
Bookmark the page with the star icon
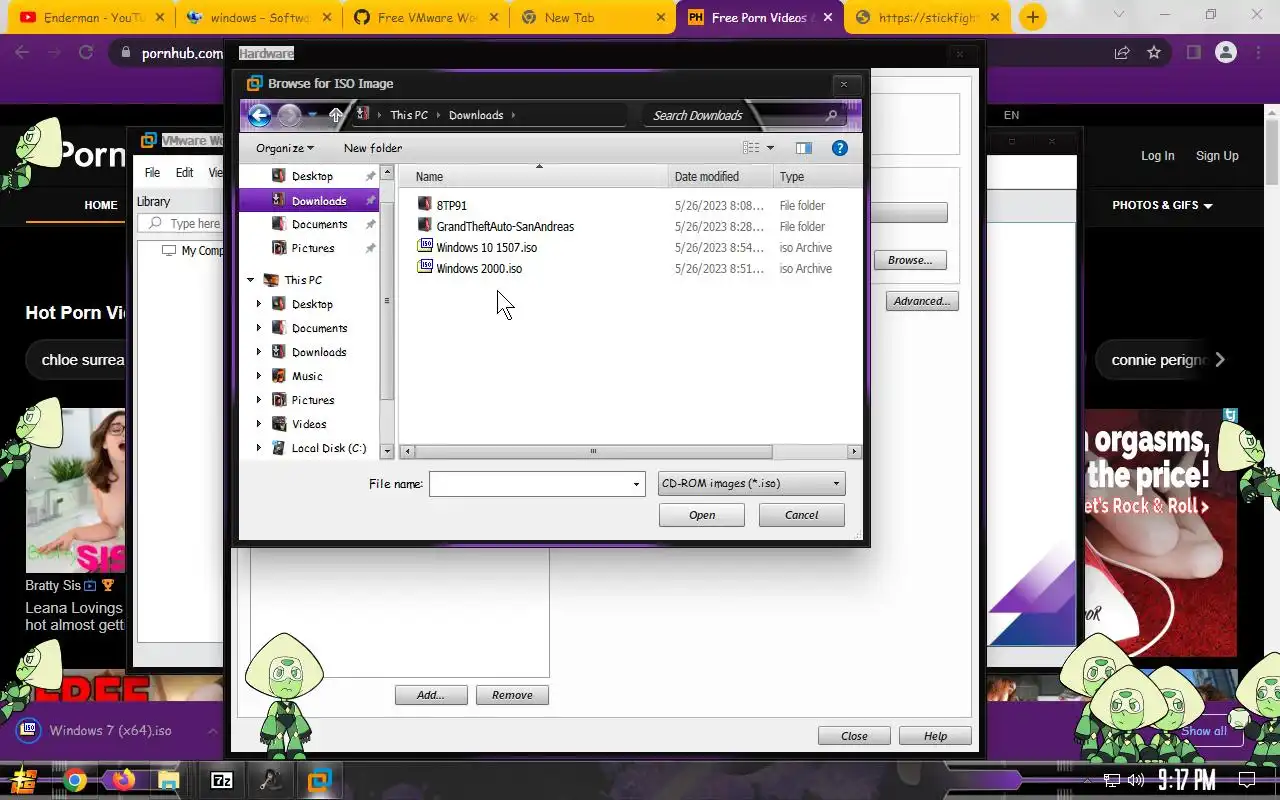tap(1154, 52)
